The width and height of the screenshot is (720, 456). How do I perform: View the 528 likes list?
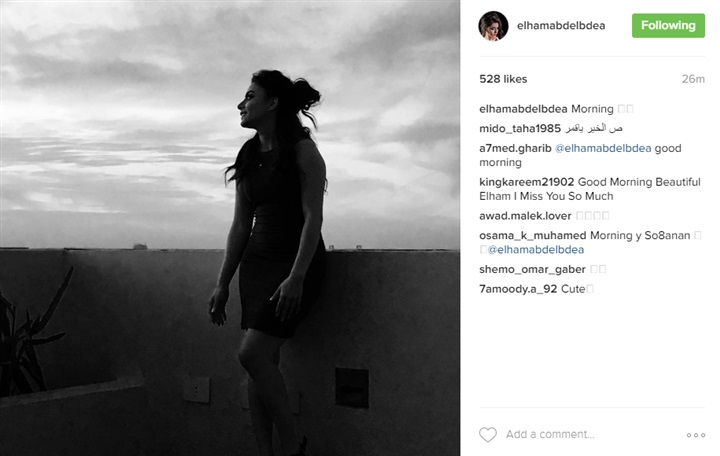pos(503,79)
